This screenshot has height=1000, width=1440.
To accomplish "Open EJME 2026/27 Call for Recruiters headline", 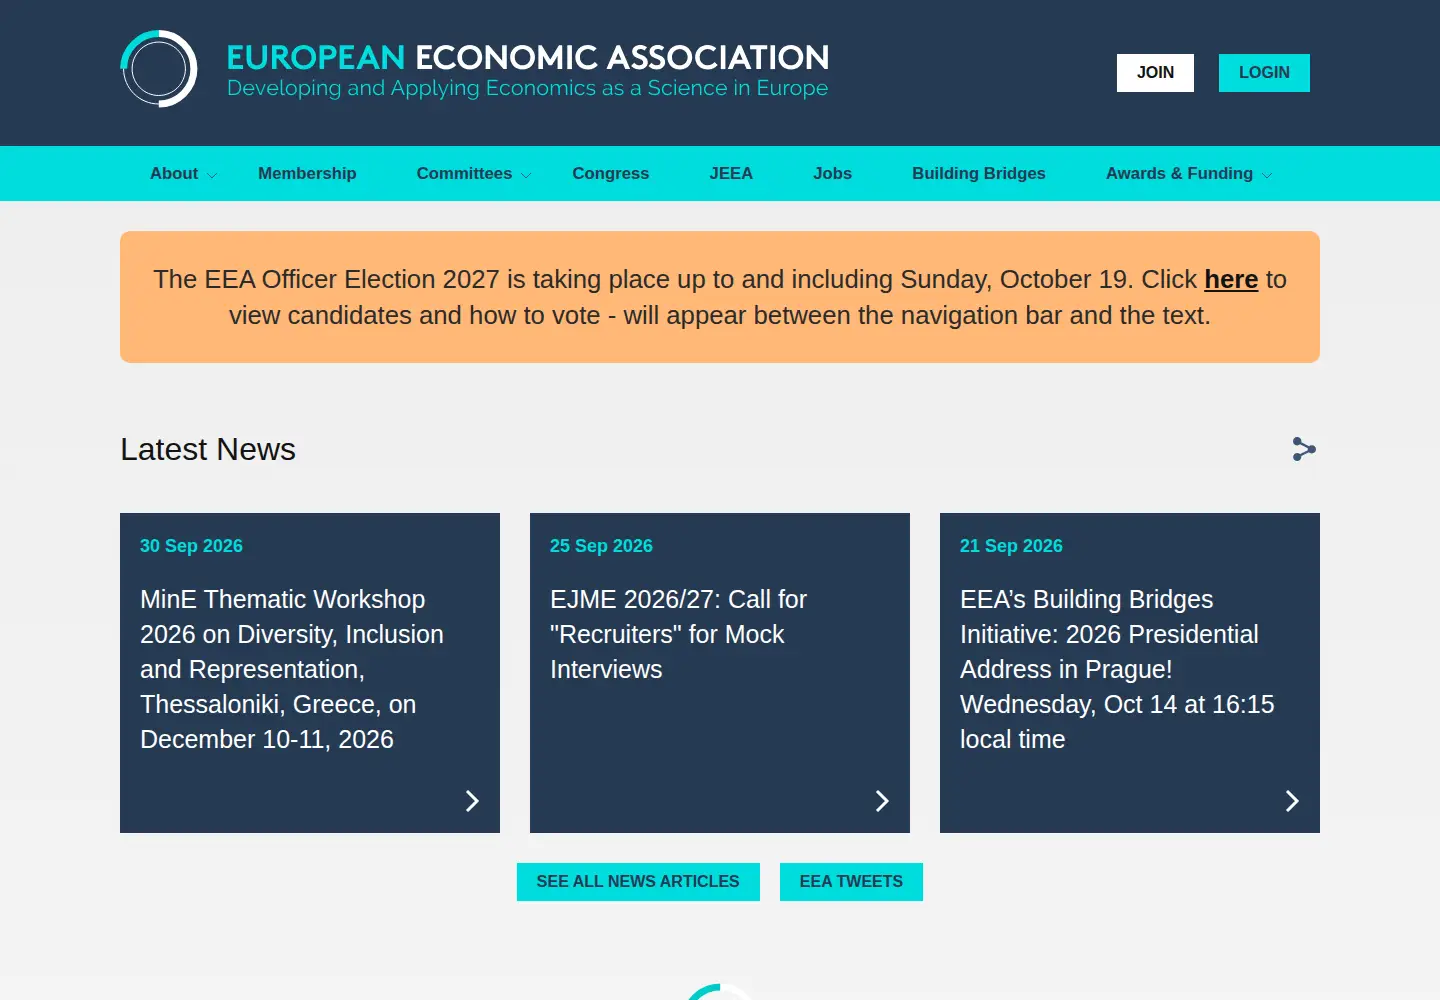I will pyautogui.click(x=678, y=634).
